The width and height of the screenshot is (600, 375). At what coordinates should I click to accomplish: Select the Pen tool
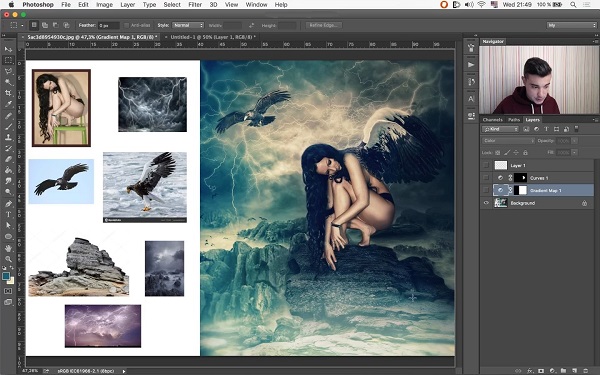pyautogui.click(x=8, y=204)
